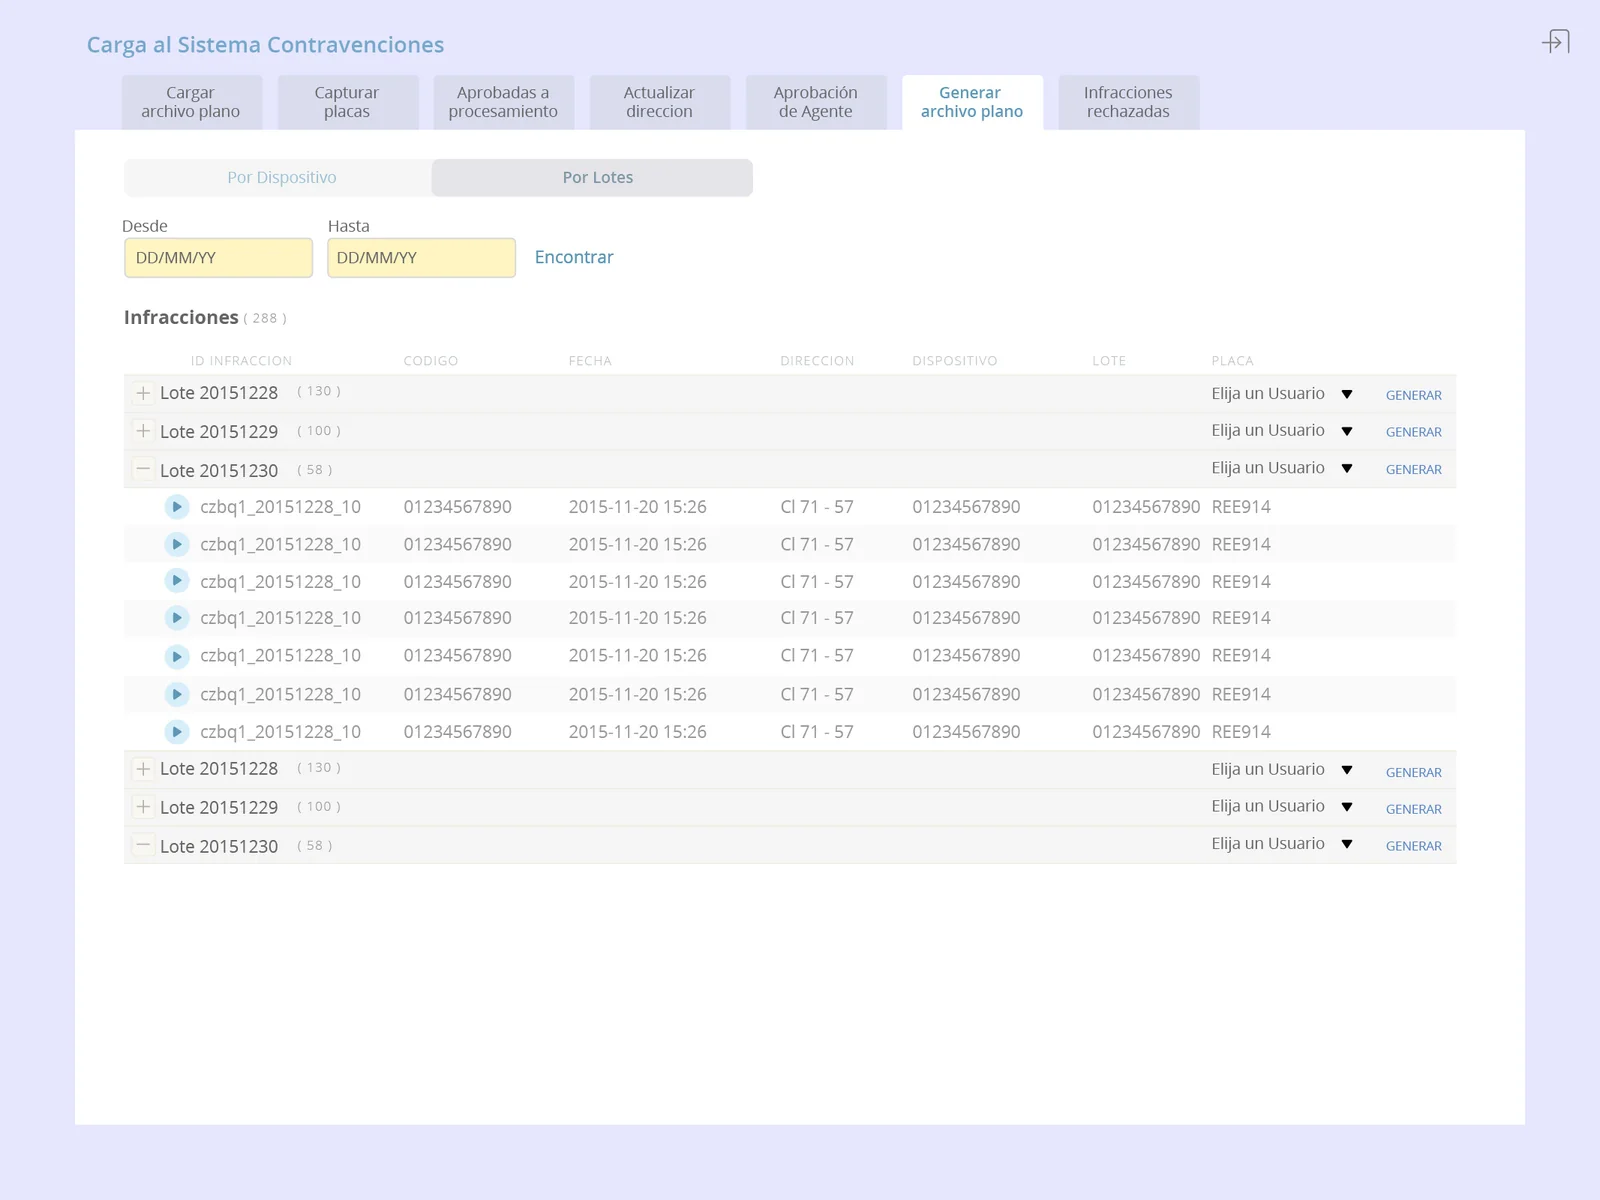Open the Cargar archivo plano tab
The height and width of the screenshot is (1200, 1600).
tap(191, 102)
